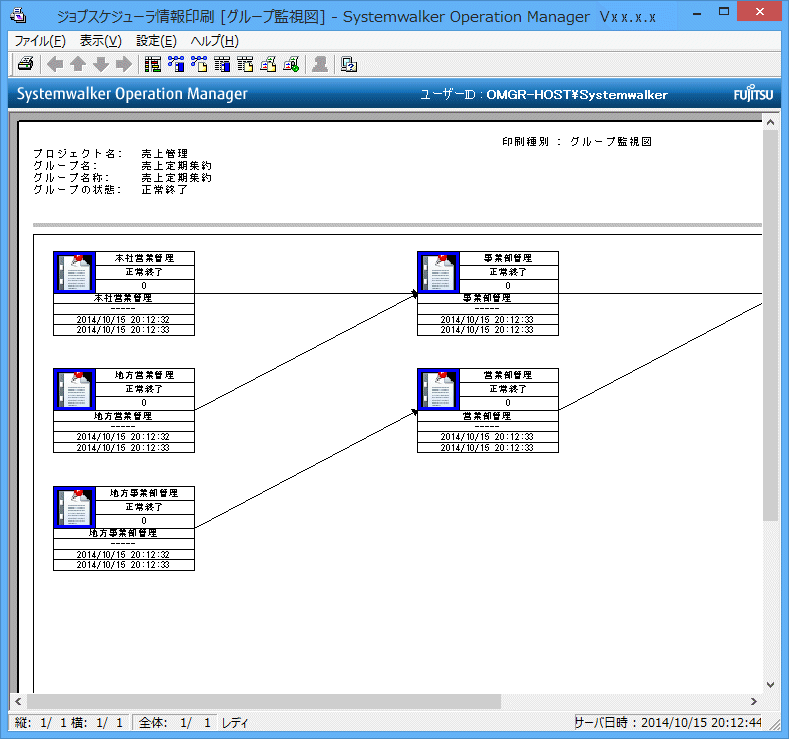This screenshot has width=789, height=739.
Task: Click the code value 0 in 地方営業管理 node
Action: [x=144, y=403]
